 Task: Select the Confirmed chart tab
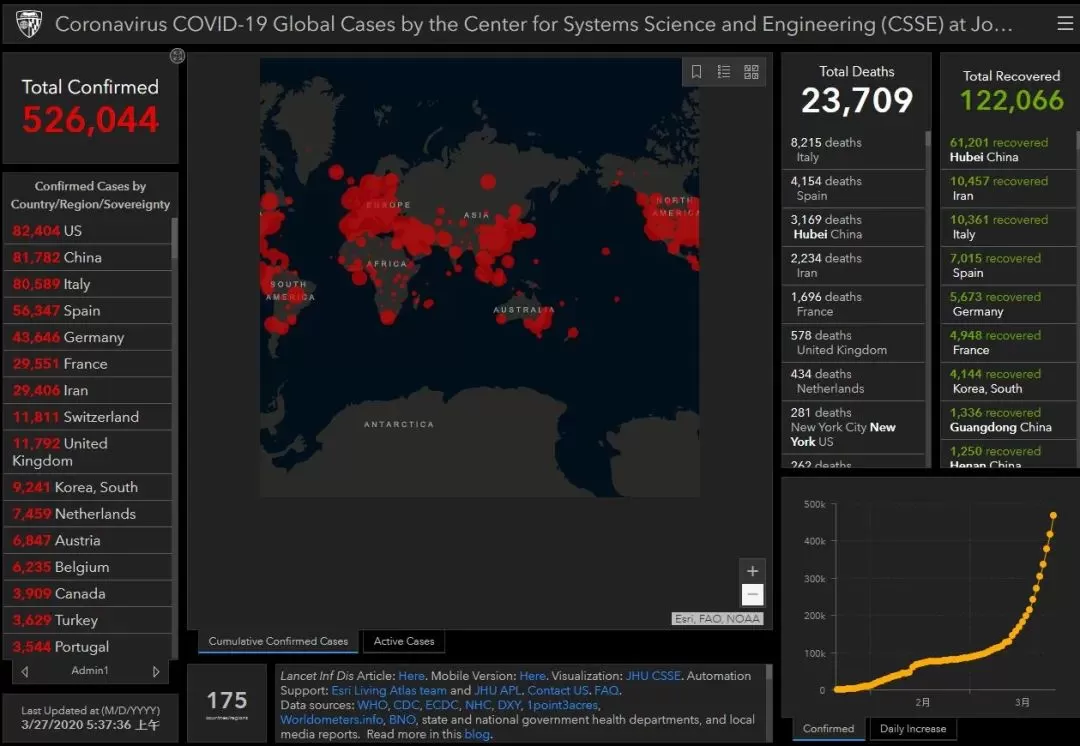coord(828,729)
